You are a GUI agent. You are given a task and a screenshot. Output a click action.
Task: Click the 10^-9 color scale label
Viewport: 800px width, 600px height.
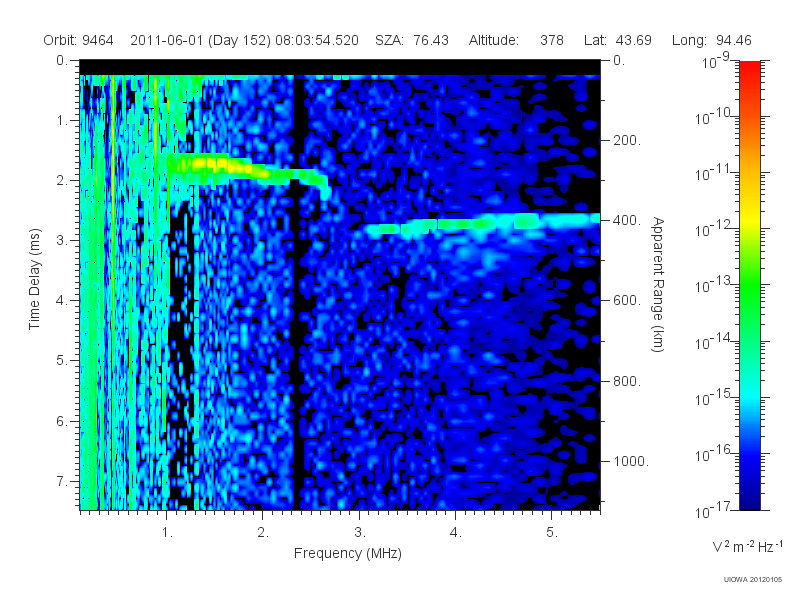coord(716,61)
